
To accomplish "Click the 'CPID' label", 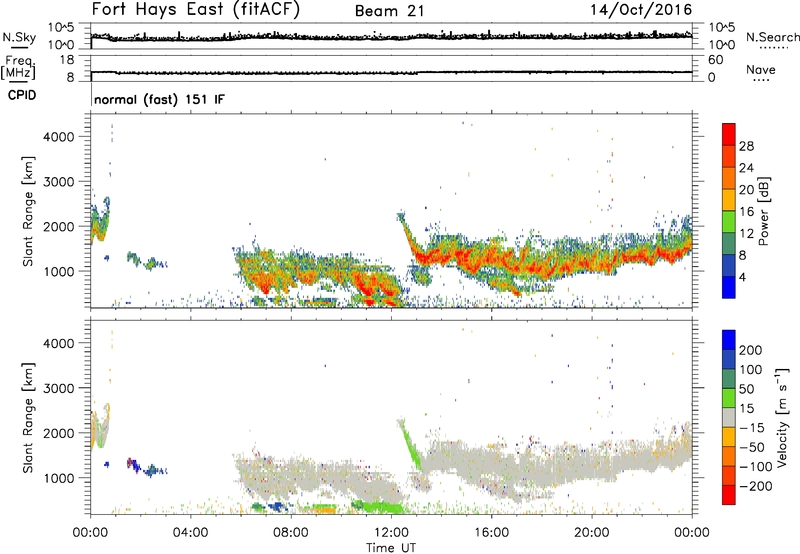I will 22,95.
